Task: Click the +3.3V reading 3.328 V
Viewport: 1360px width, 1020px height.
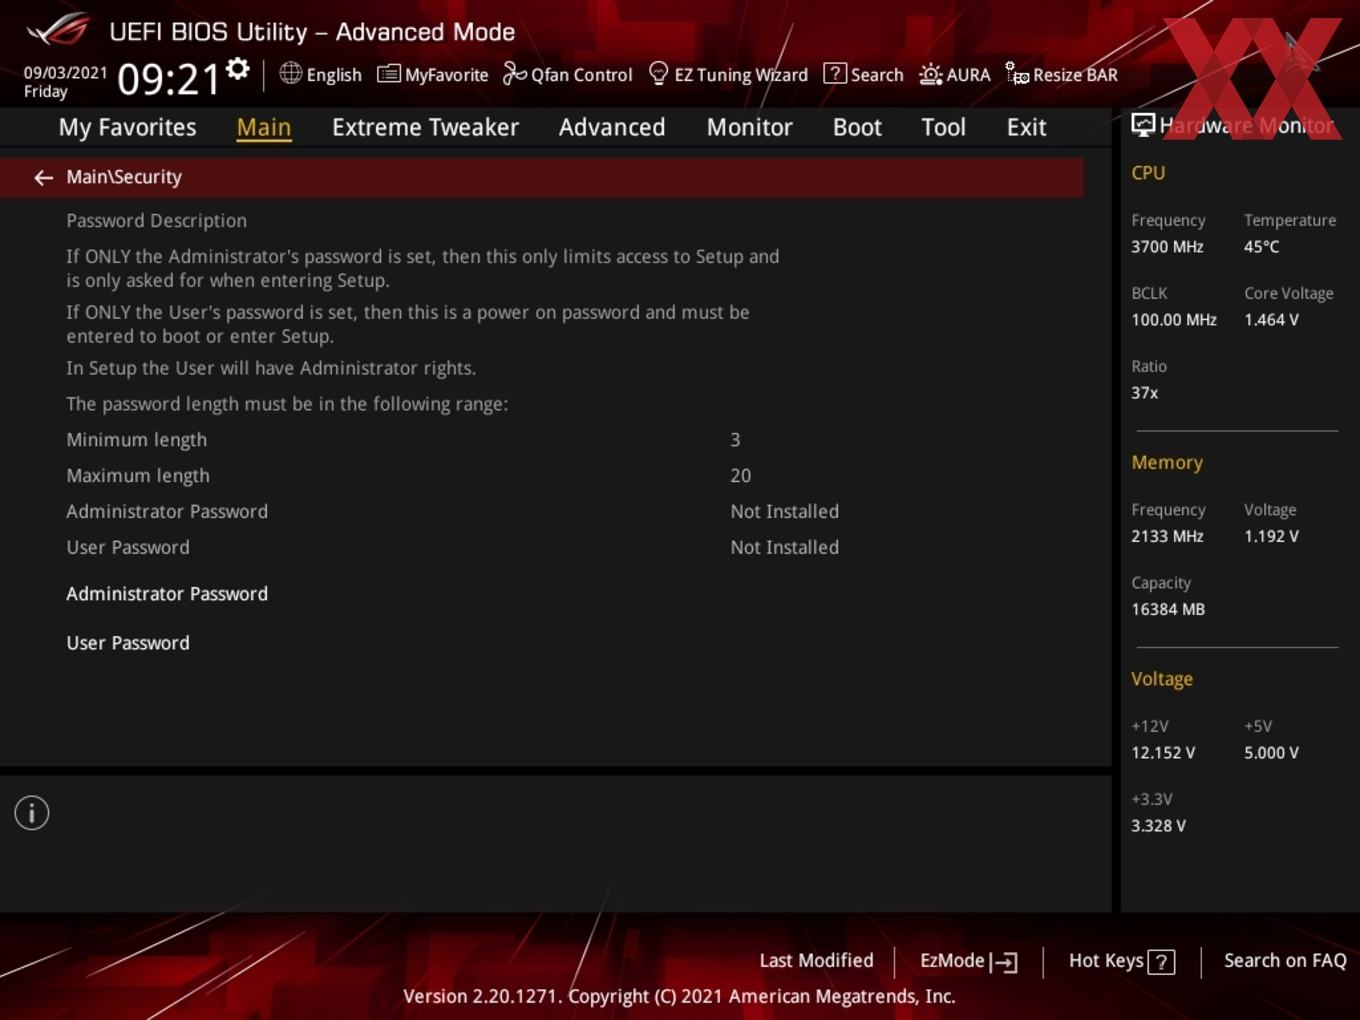Action: pos(1158,826)
